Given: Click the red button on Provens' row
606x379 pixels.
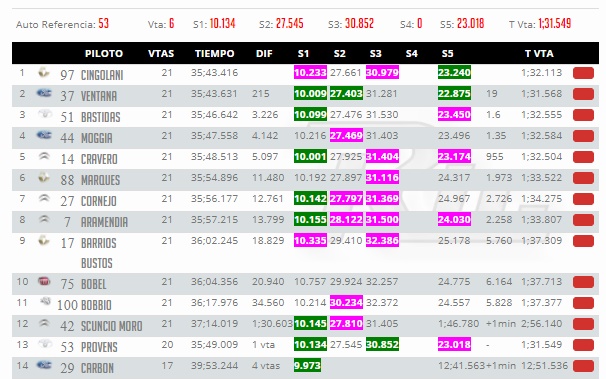Looking at the screenshot, I should point(583,345).
